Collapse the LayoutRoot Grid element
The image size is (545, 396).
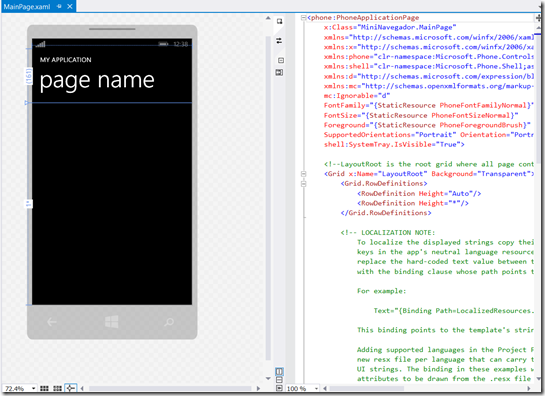point(303,174)
